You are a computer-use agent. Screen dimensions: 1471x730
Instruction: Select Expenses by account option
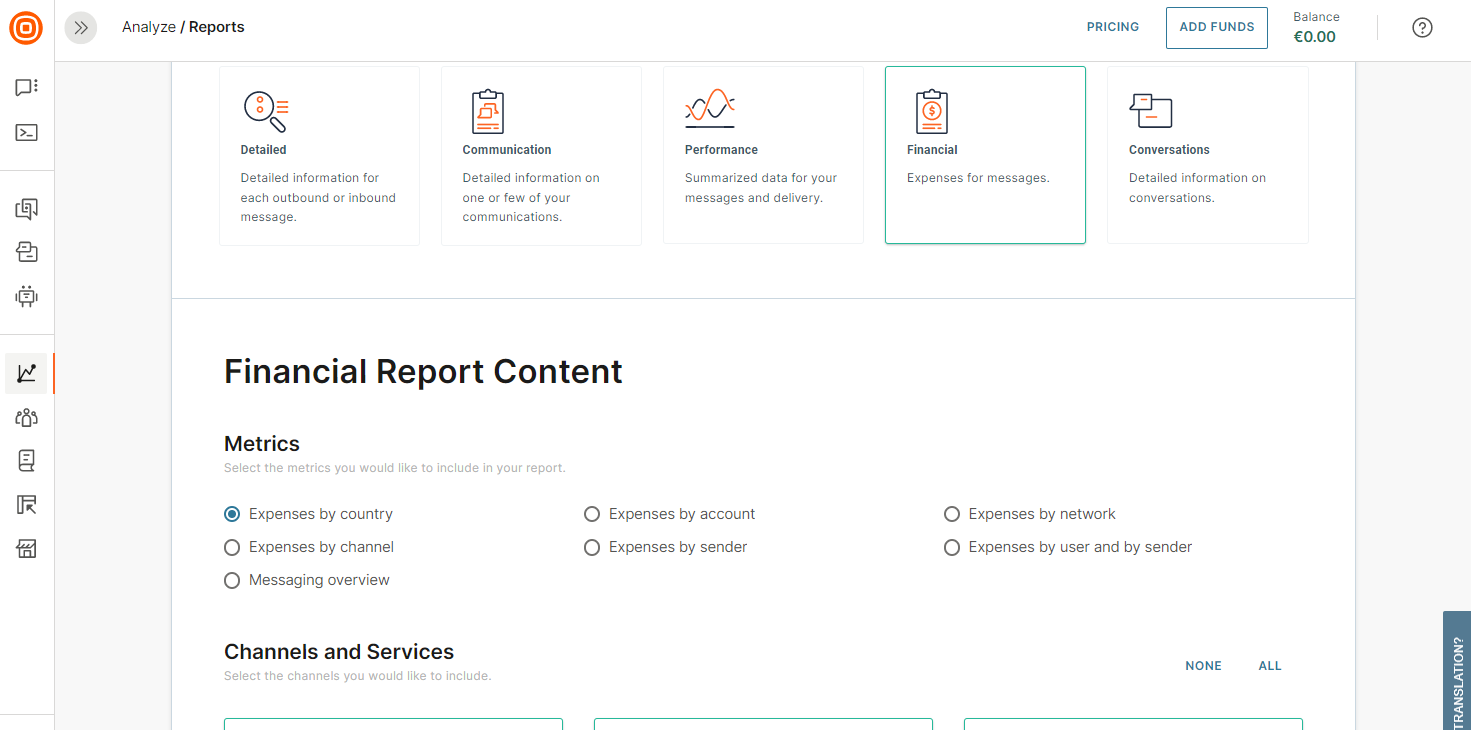592,514
